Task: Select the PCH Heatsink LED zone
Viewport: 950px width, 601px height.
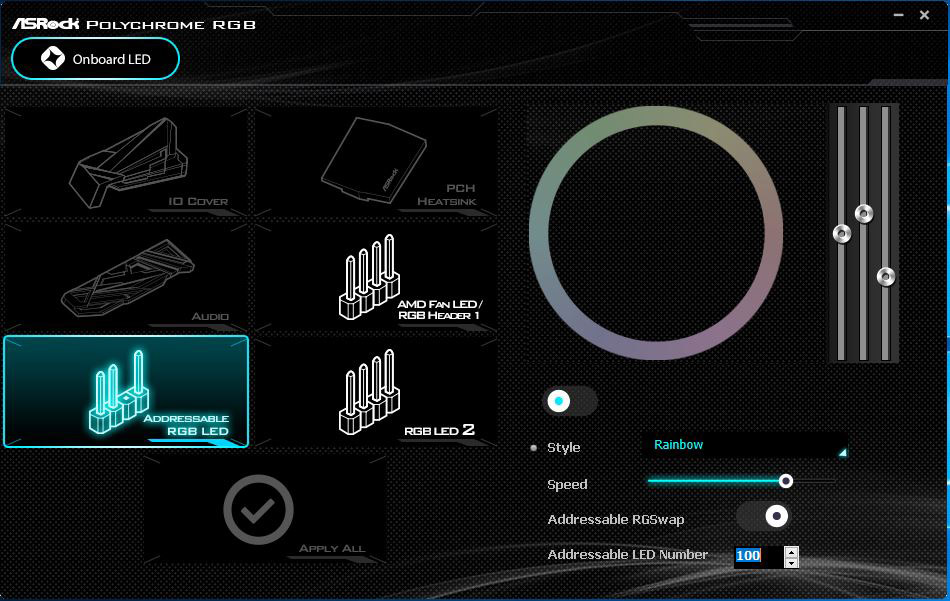Action: [x=376, y=162]
